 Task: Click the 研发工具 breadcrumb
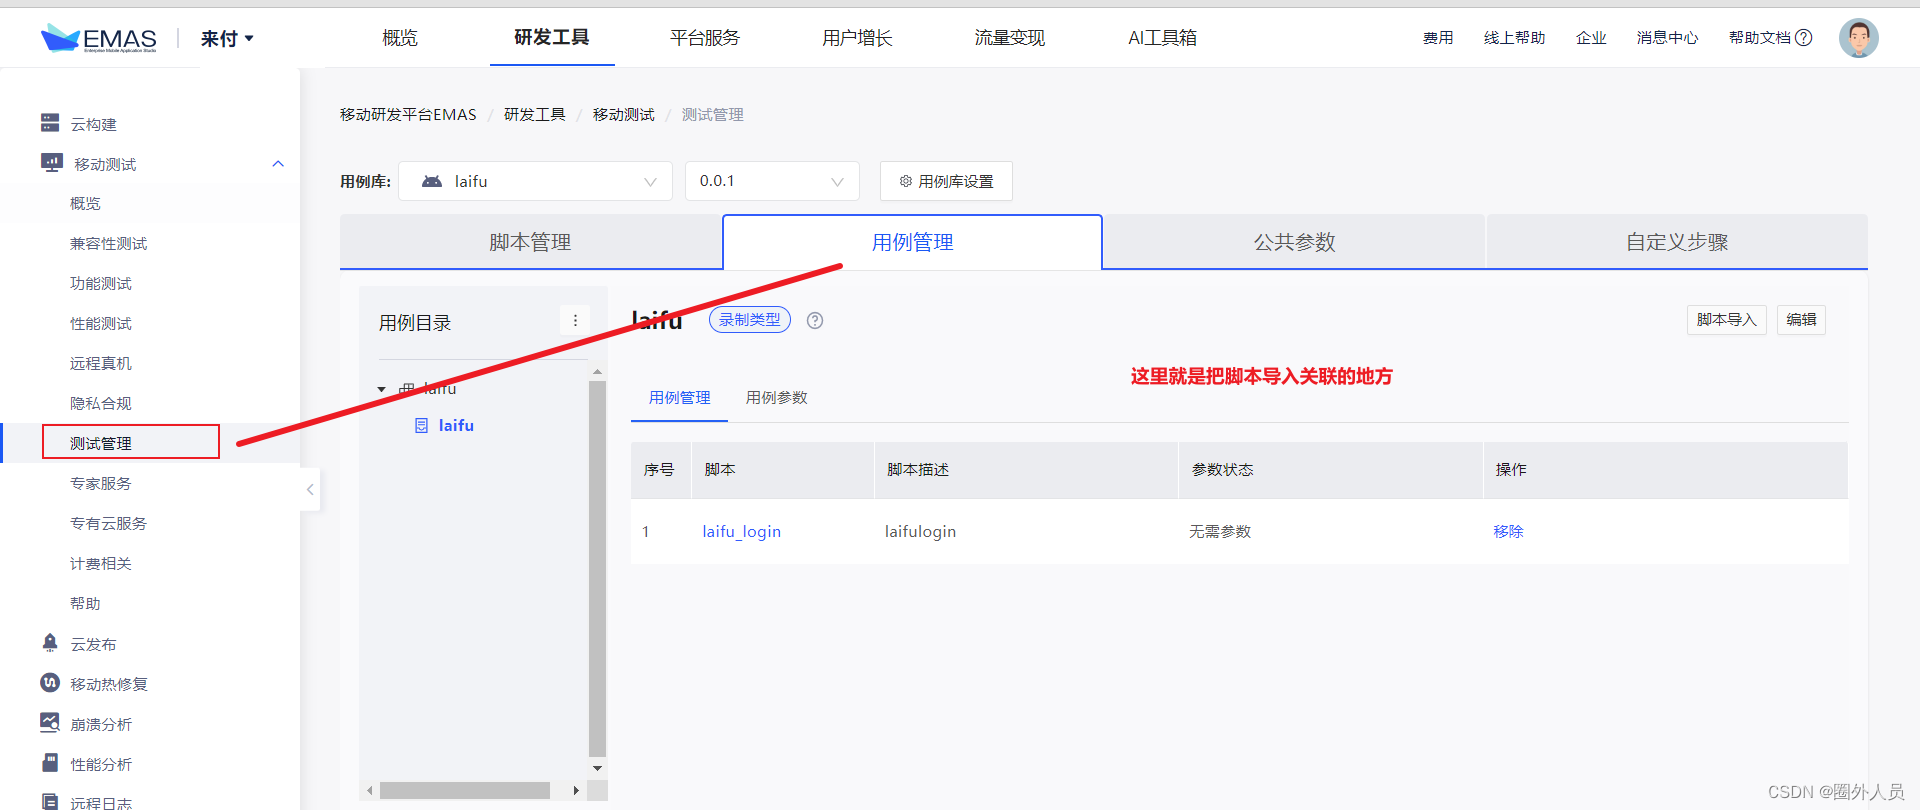(x=534, y=115)
